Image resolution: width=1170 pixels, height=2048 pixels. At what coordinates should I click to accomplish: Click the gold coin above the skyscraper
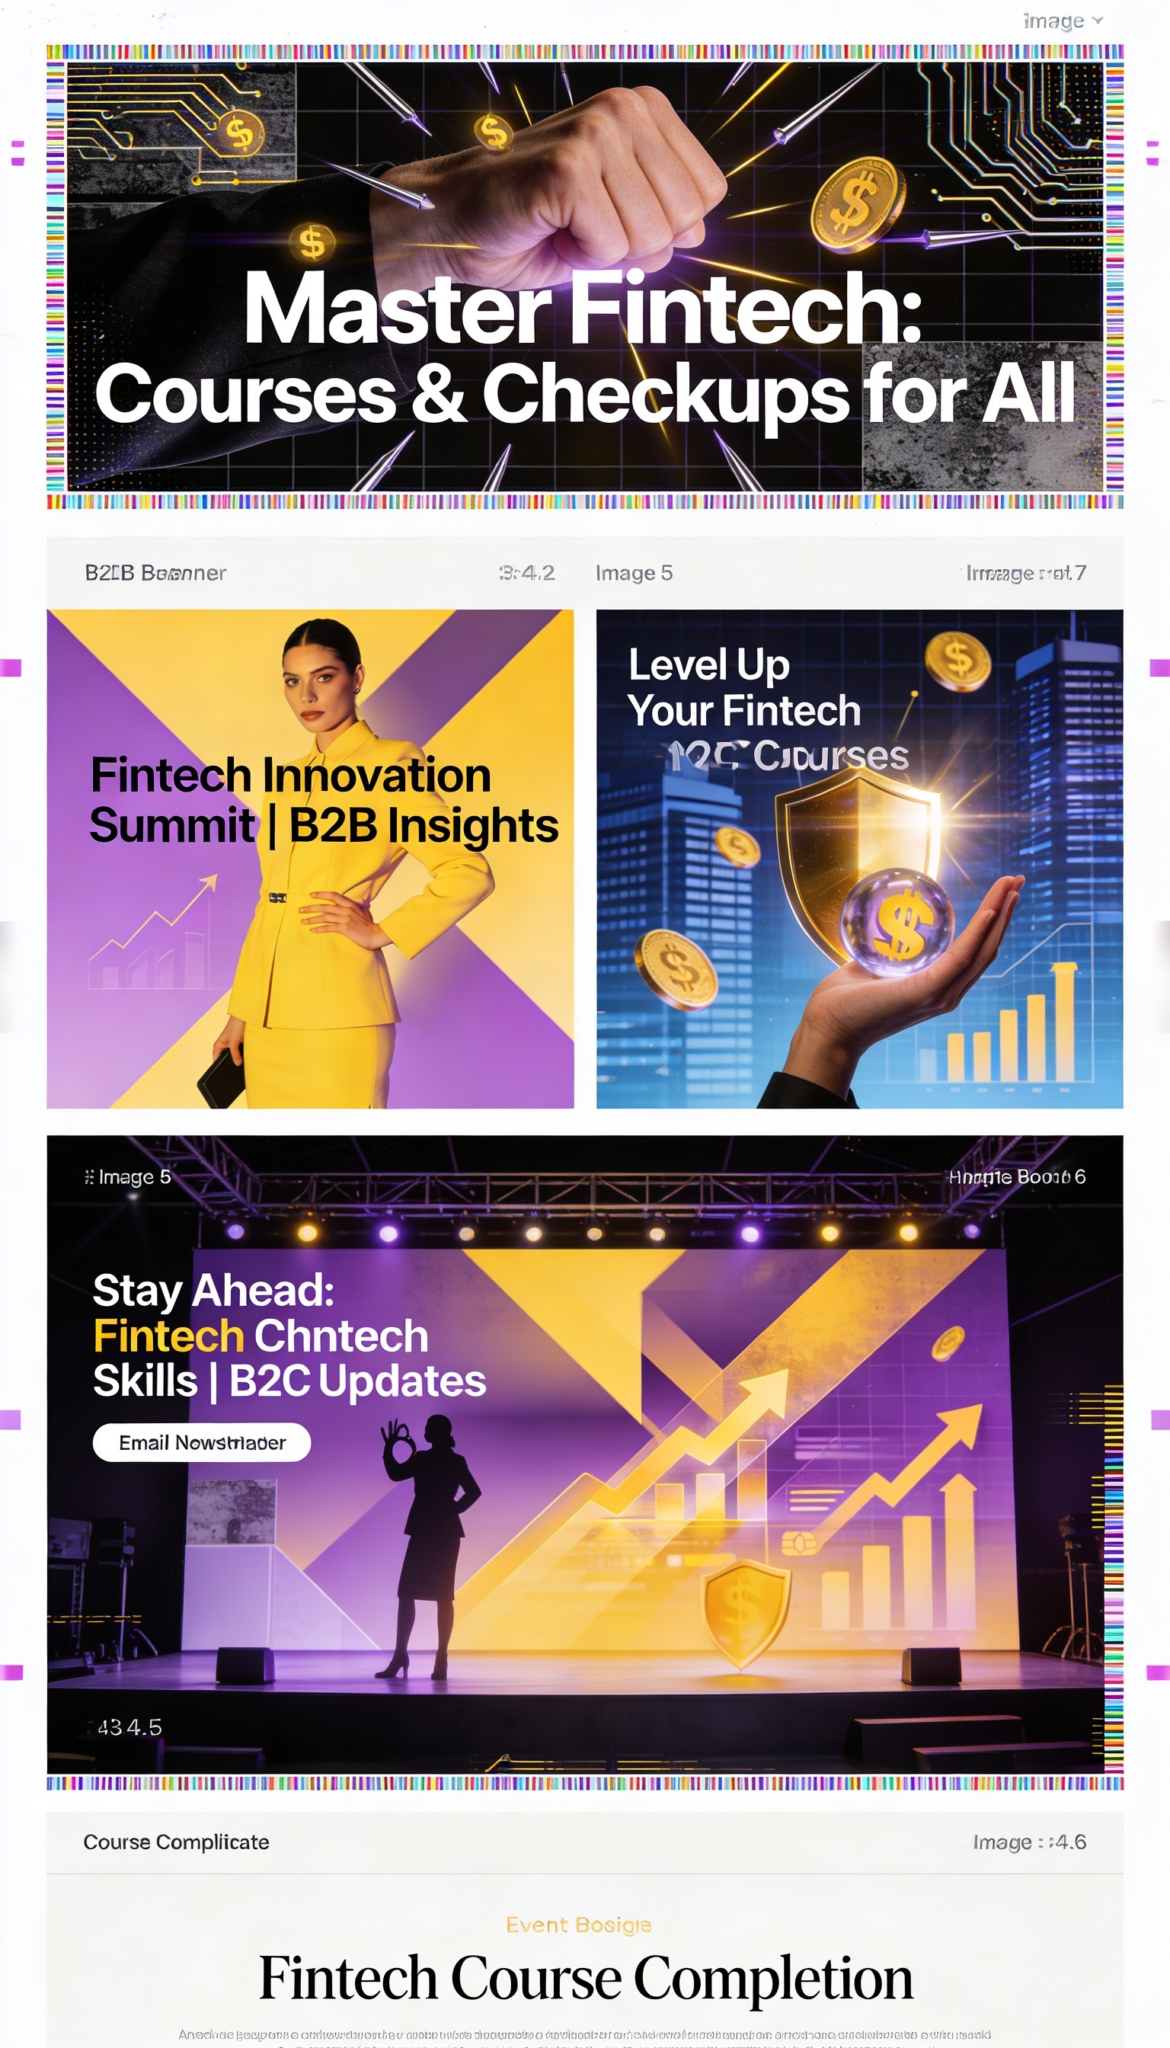click(x=957, y=661)
